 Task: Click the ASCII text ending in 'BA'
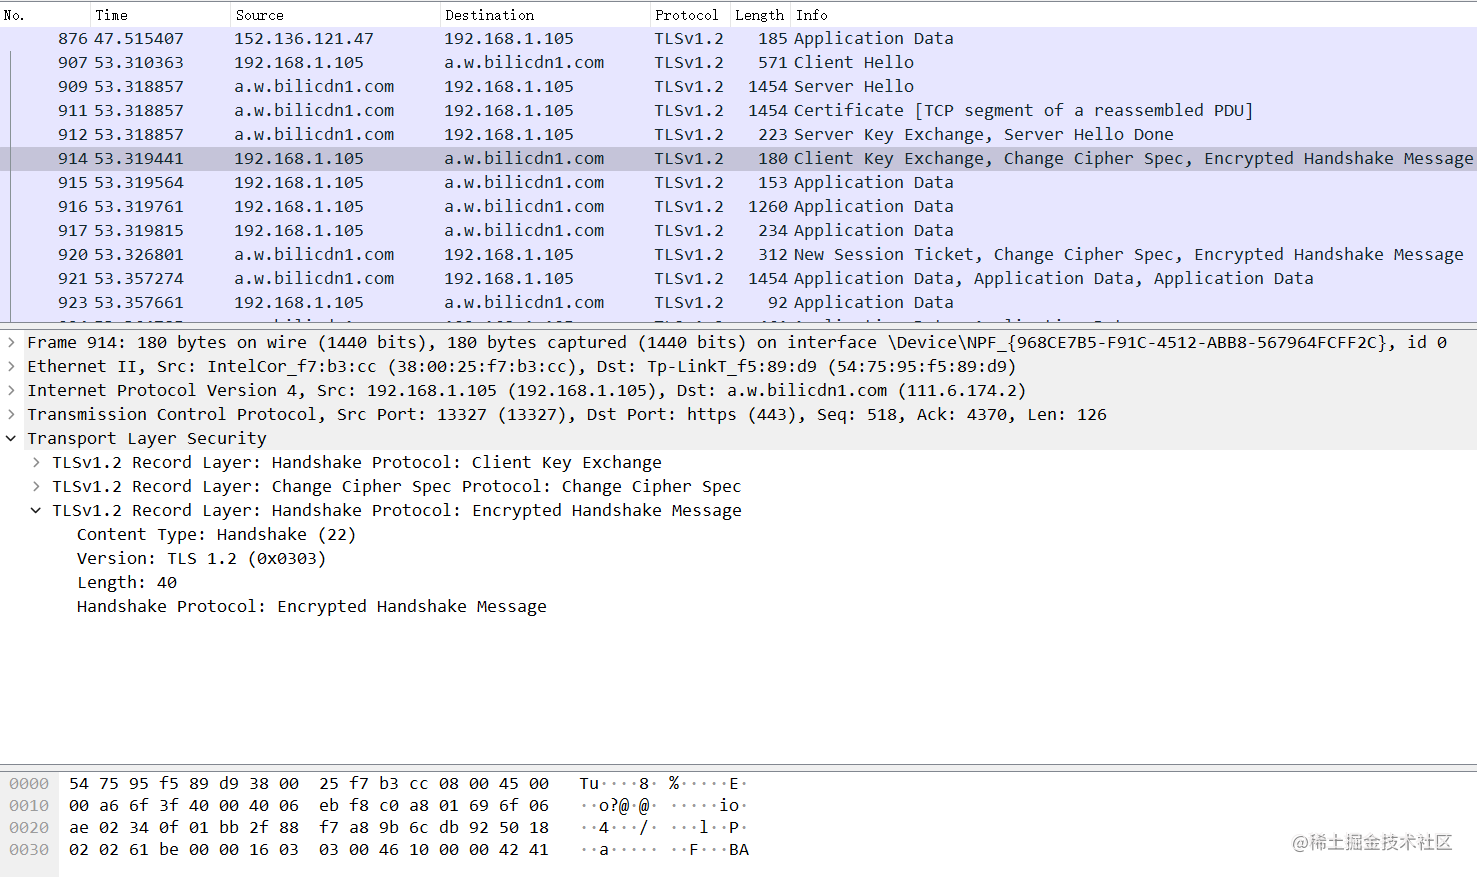tap(664, 850)
